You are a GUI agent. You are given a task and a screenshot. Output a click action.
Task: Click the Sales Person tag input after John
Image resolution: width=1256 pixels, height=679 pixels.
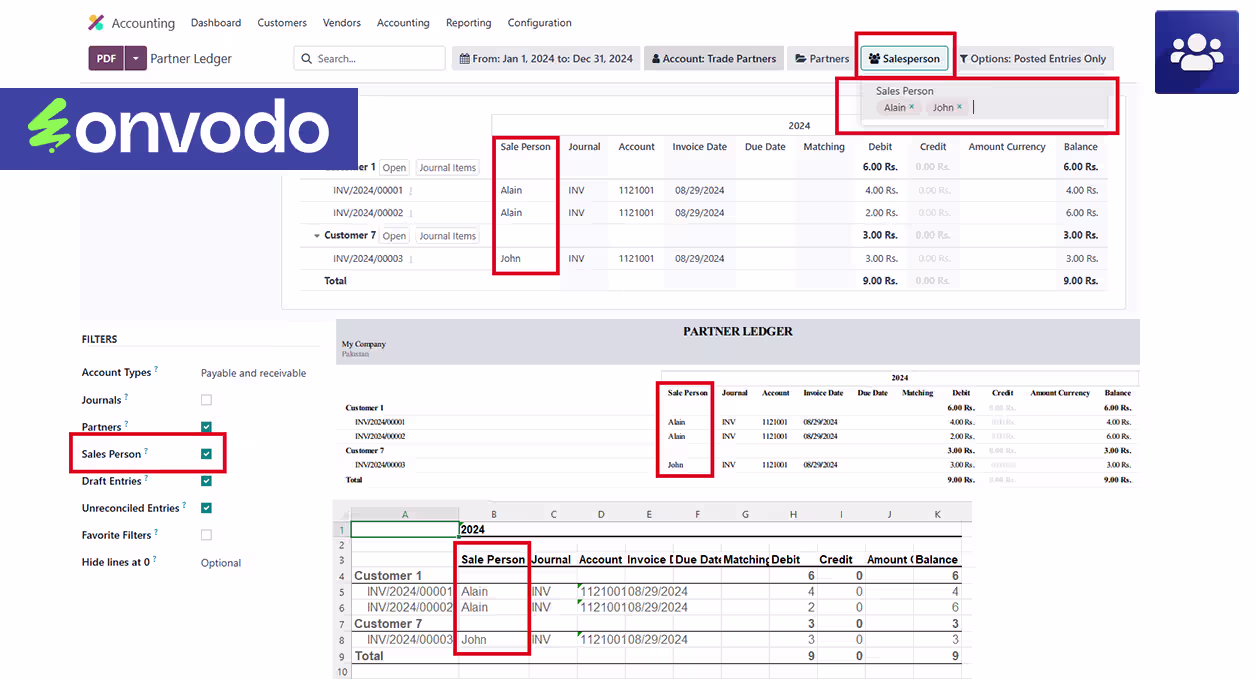click(x=1038, y=107)
